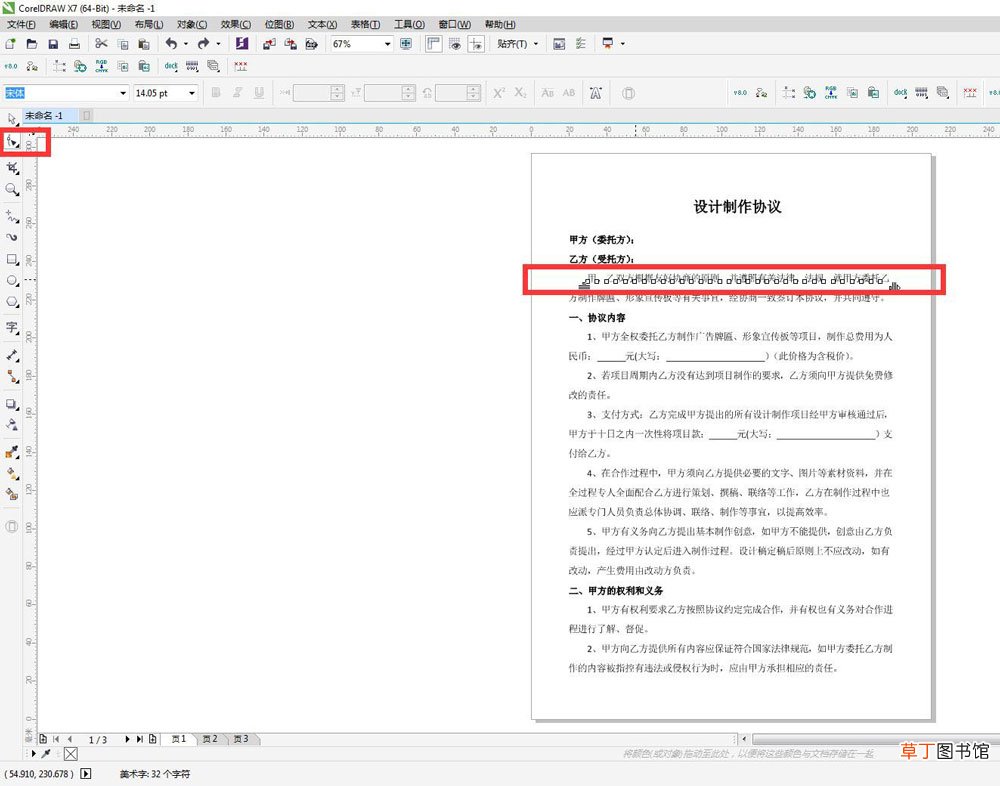1000x786 pixels.
Task: Open the 视图(V) menu
Action: coord(106,24)
